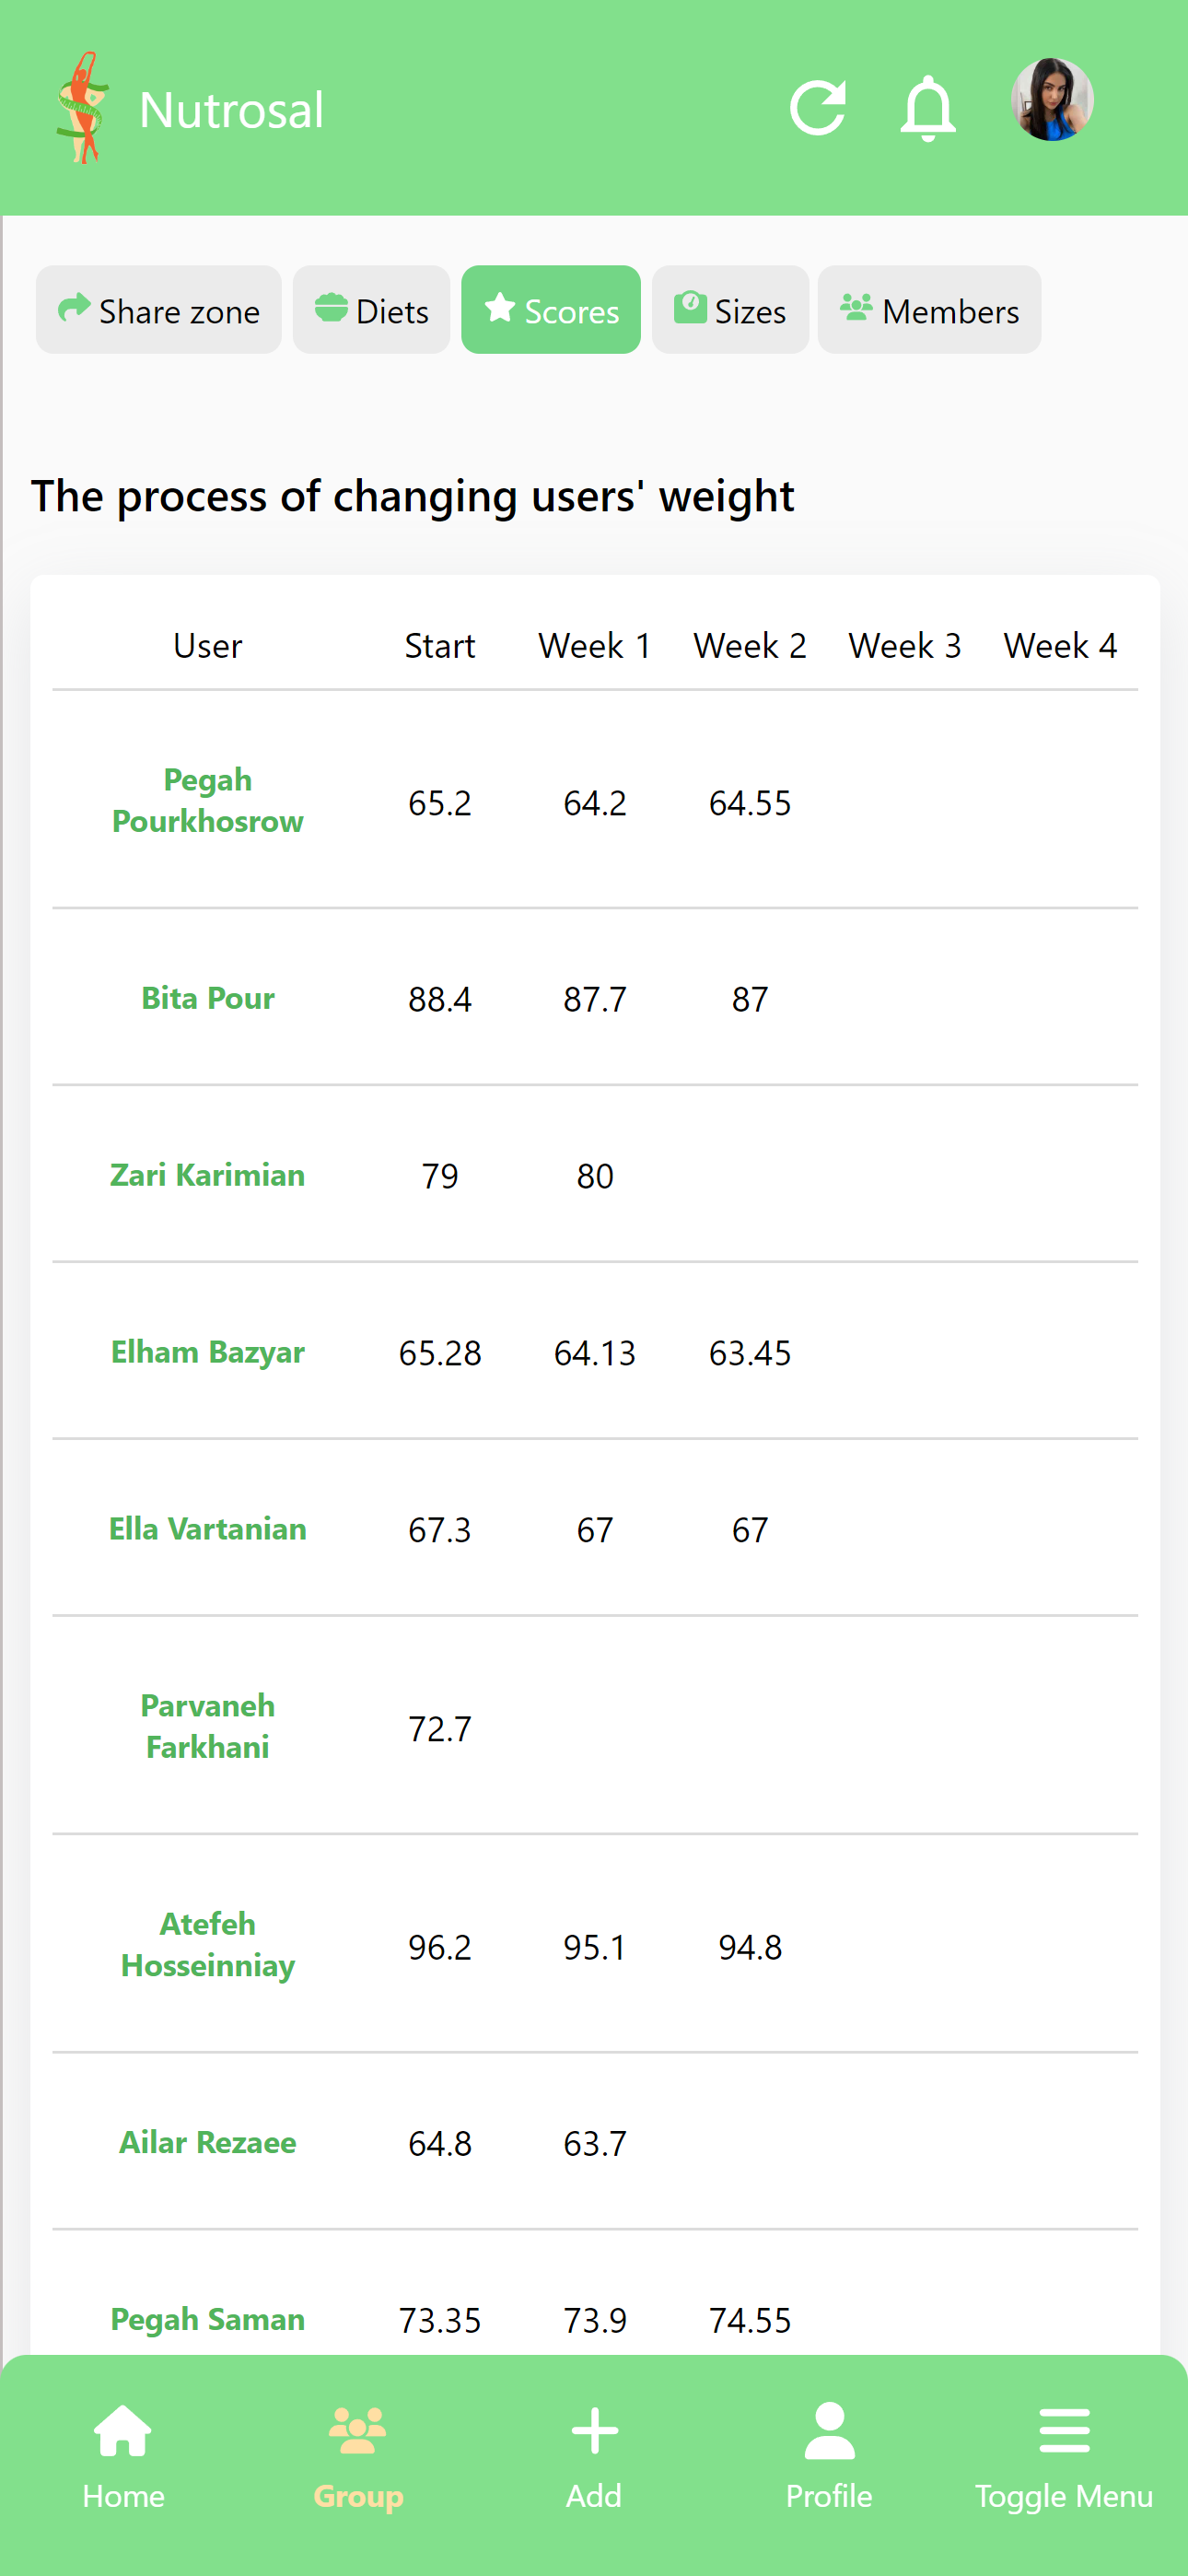Open Zari Karimian's profile link

tap(208, 1175)
